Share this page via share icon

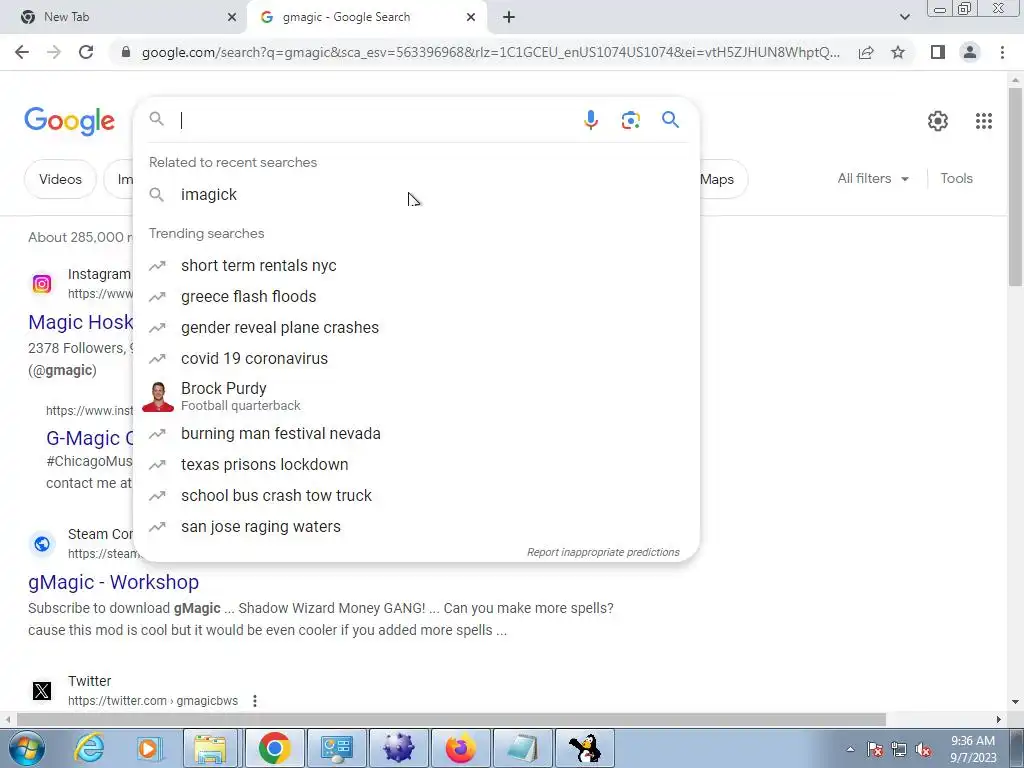click(x=866, y=52)
